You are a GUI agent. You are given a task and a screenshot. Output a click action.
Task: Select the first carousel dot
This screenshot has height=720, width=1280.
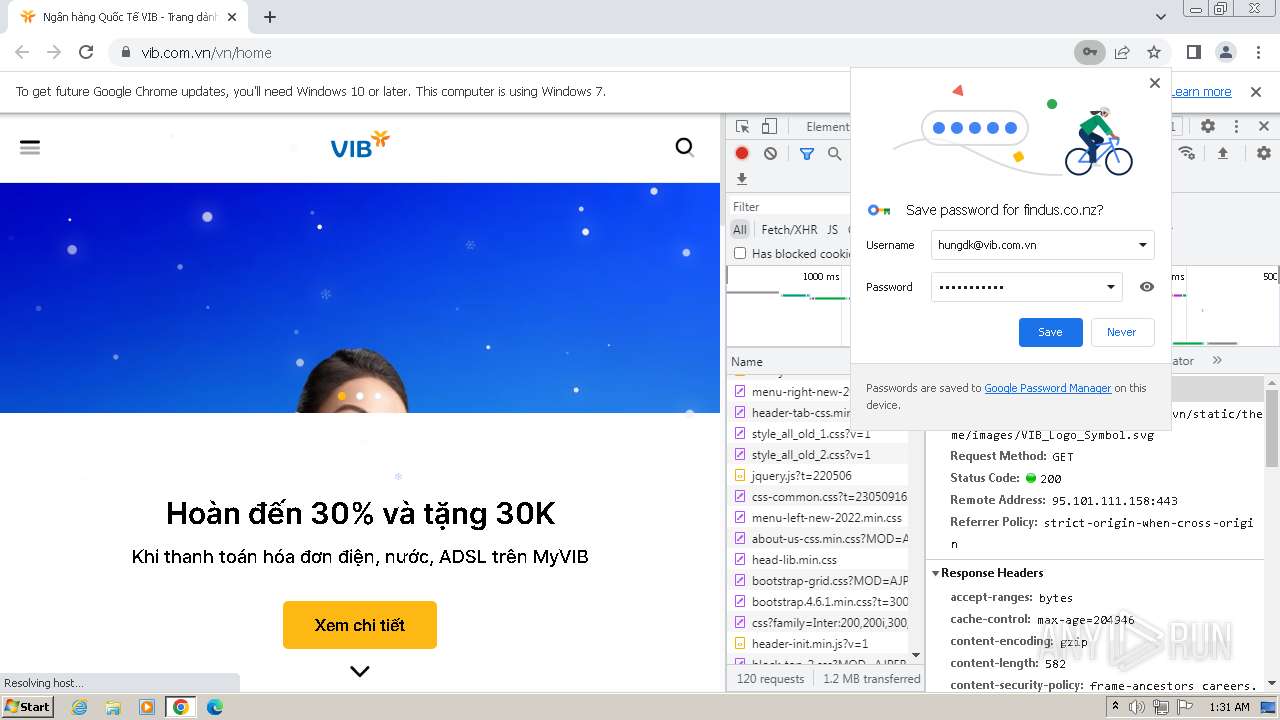coord(342,396)
